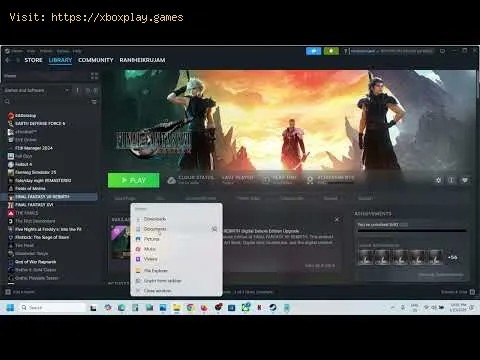
Task: Click the Cloud Status icon
Action: tap(171, 180)
